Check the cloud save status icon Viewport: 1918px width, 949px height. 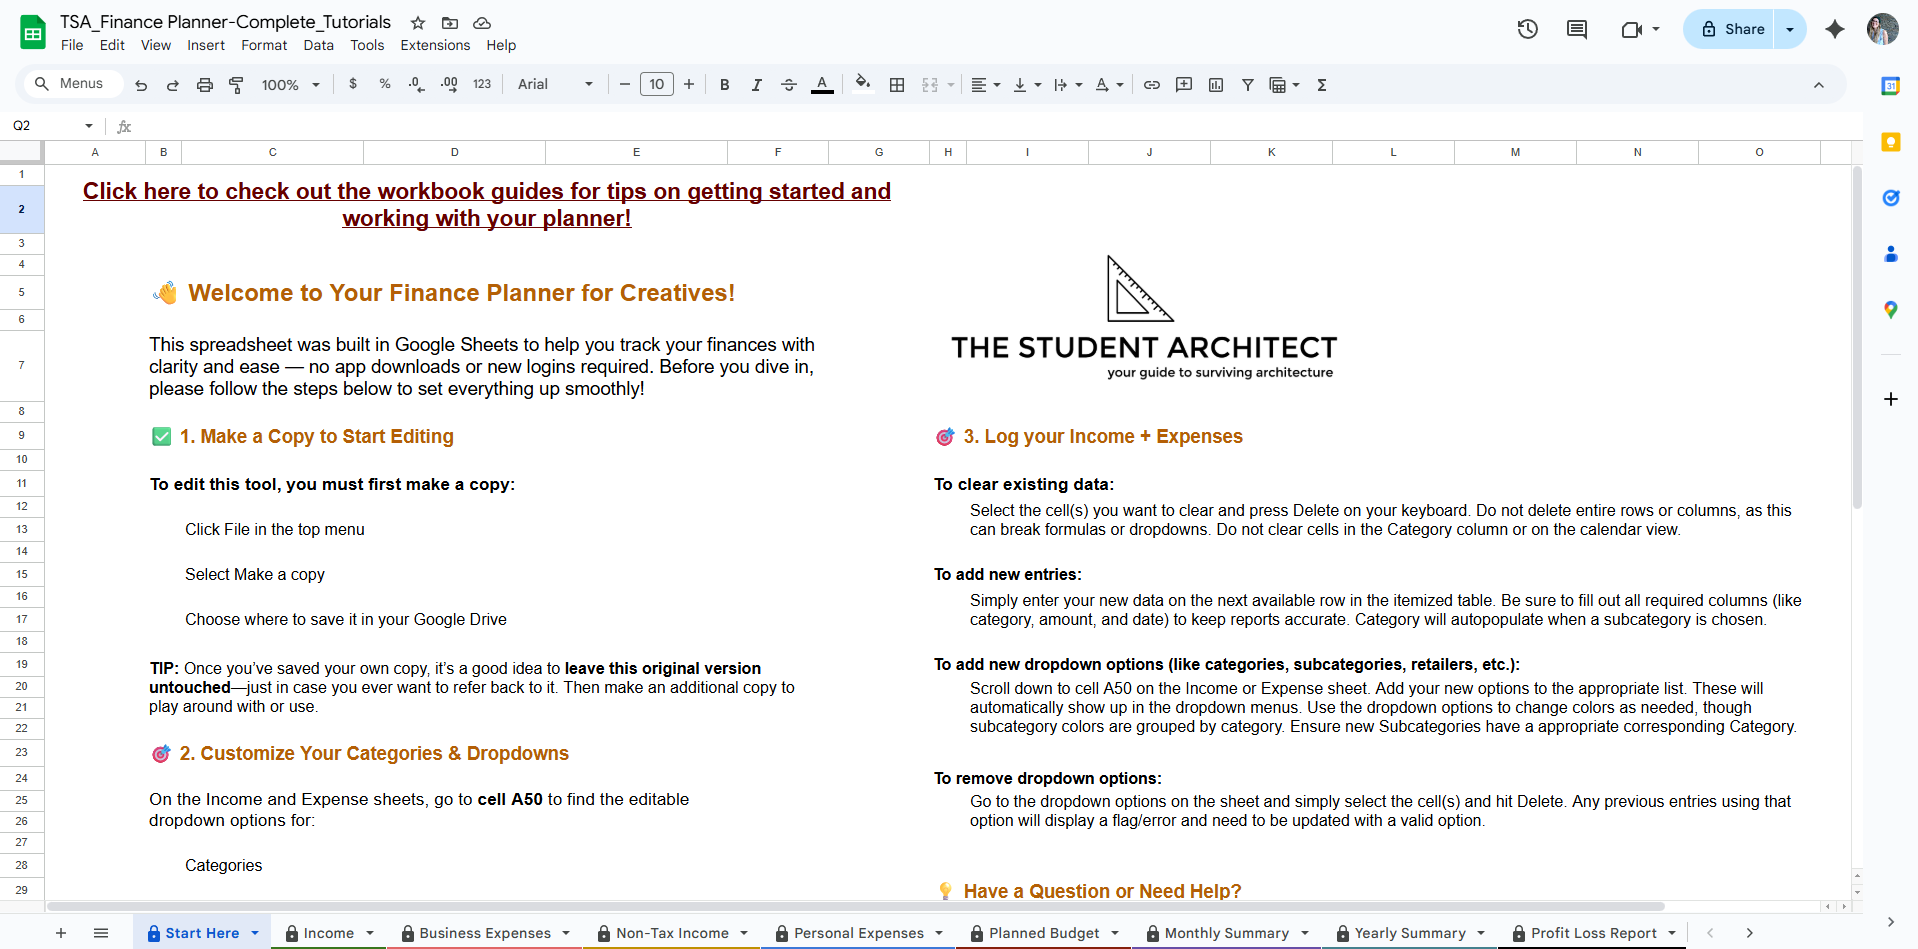(482, 22)
